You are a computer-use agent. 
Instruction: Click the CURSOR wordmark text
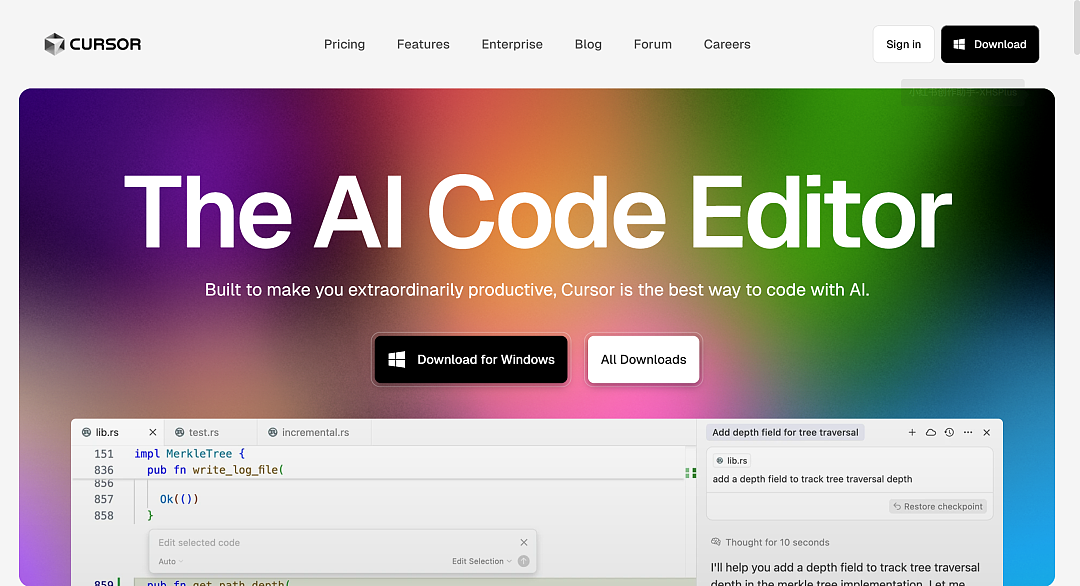point(105,44)
